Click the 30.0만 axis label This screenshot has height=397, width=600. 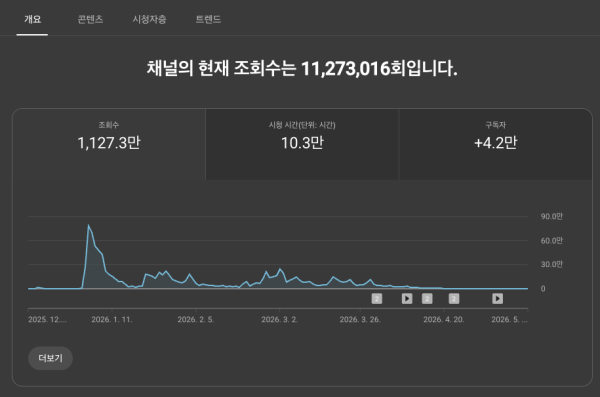tap(551, 264)
